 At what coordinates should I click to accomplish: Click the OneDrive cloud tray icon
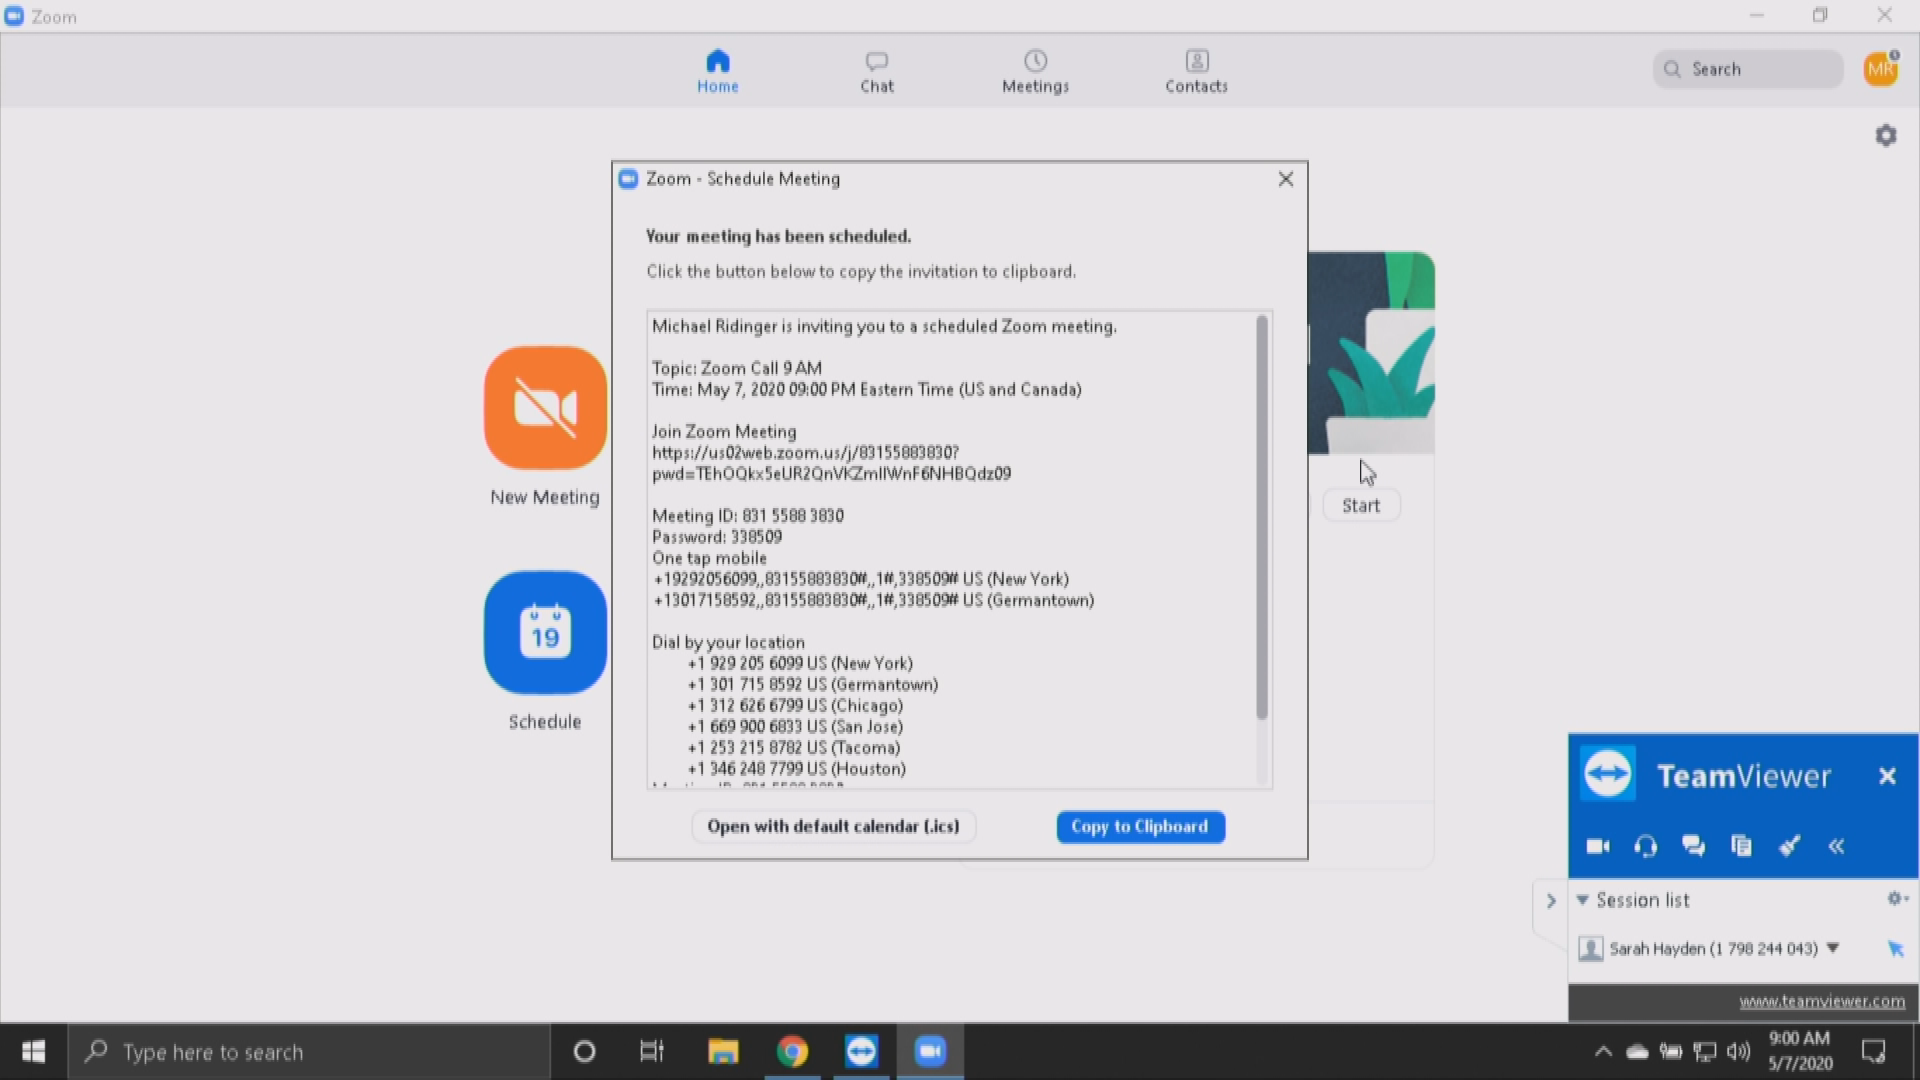tap(1637, 1051)
